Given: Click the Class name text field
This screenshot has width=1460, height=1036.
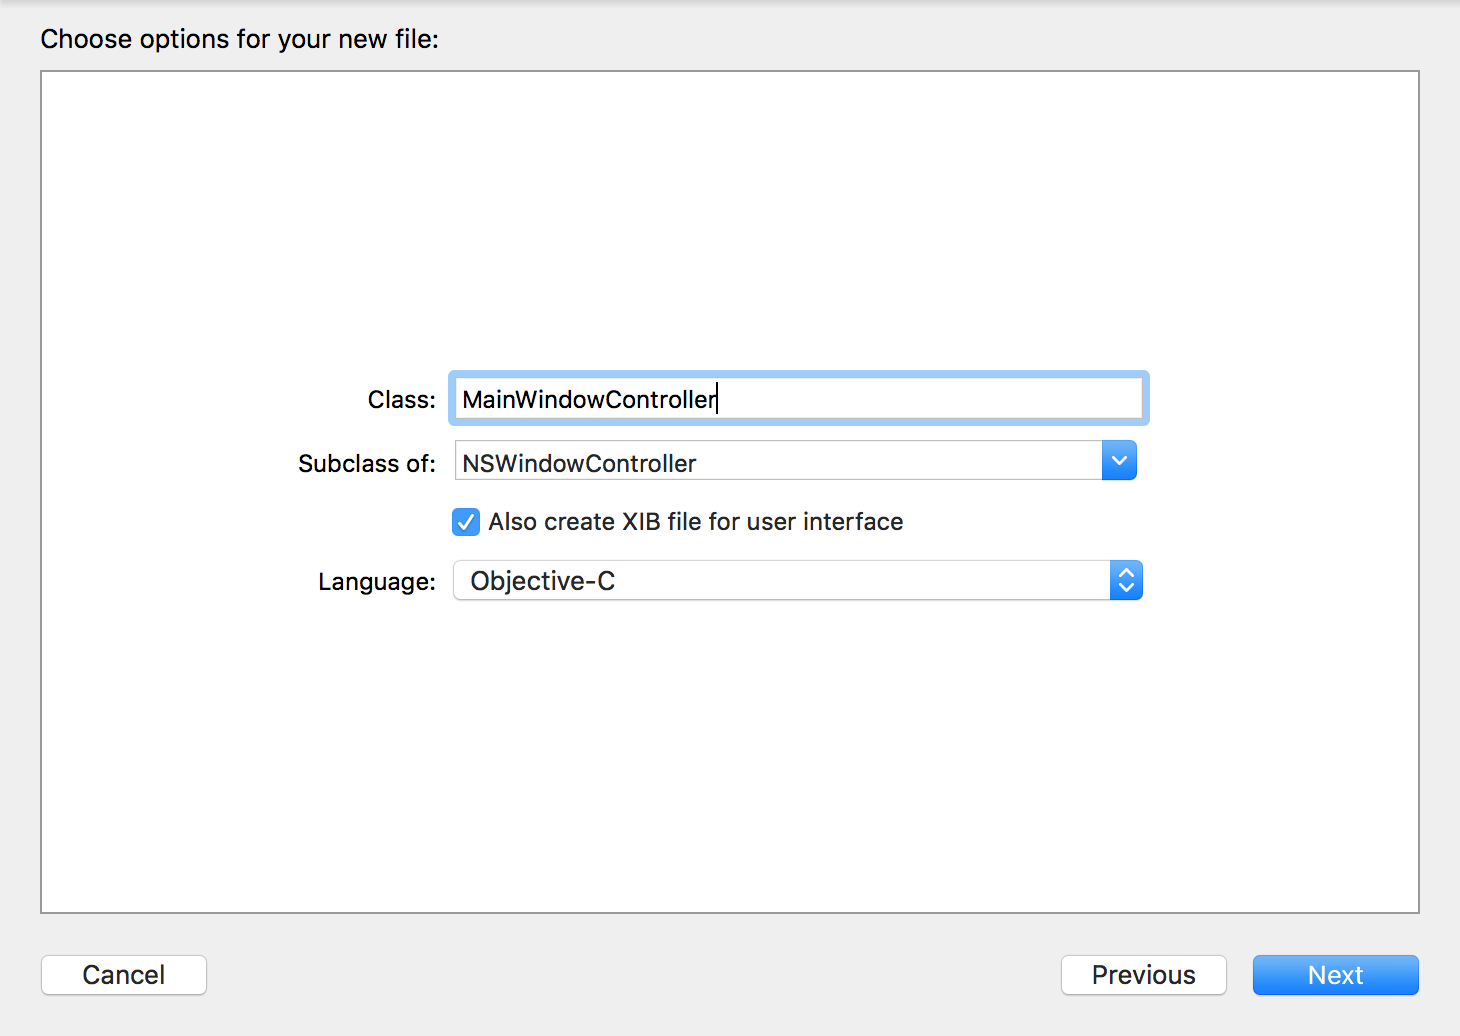Looking at the screenshot, I should coord(798,399).
